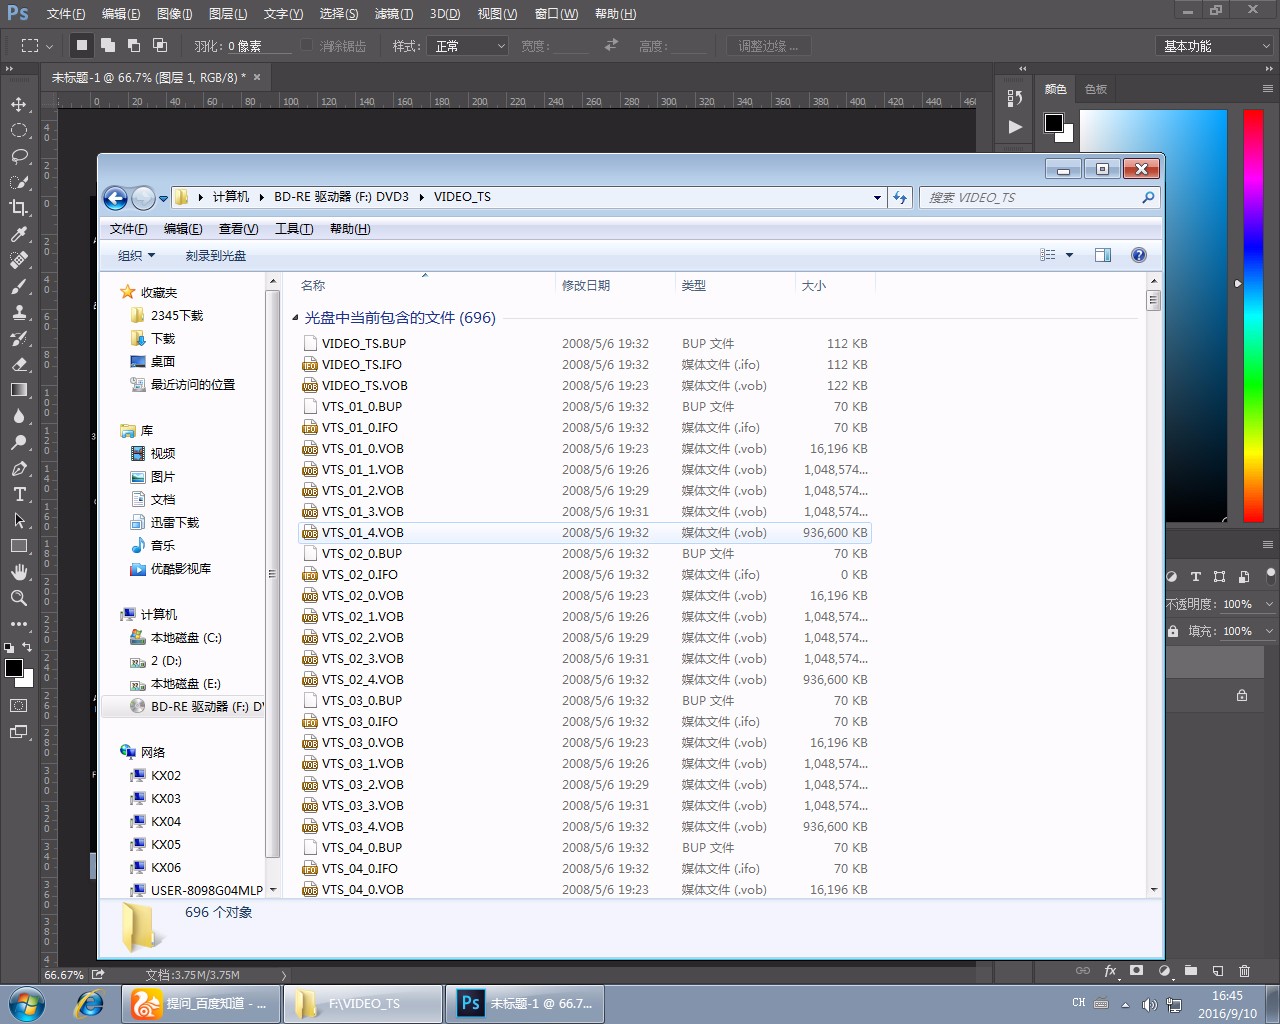
Task: Select the Eyedropper tool
Action: 19,234
